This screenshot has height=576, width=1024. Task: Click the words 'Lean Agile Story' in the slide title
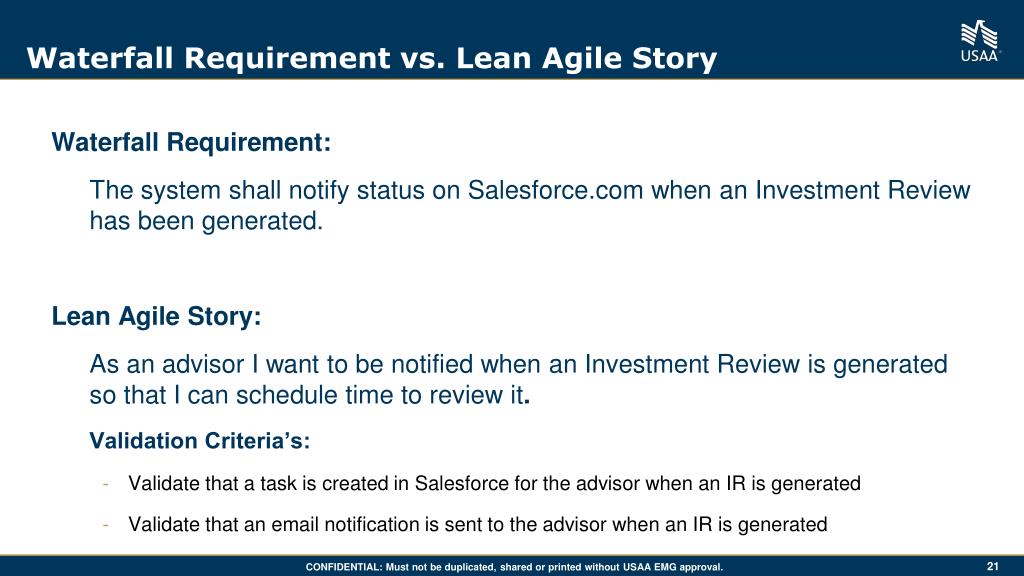(586, 58)
